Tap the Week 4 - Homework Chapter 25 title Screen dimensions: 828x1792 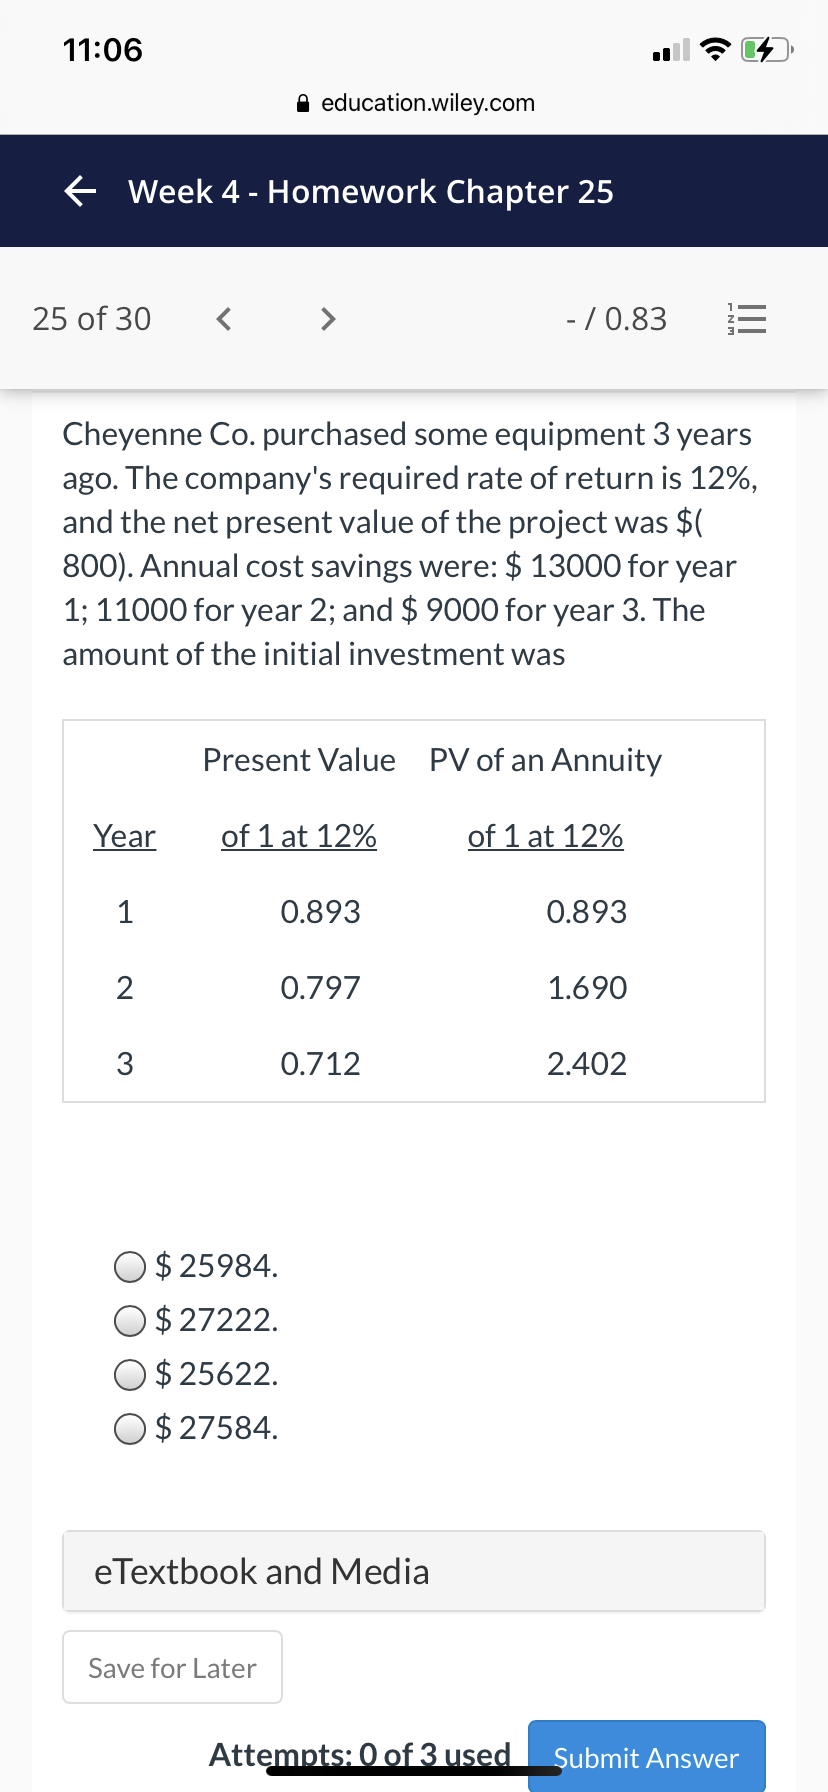[x=371, y=191]
